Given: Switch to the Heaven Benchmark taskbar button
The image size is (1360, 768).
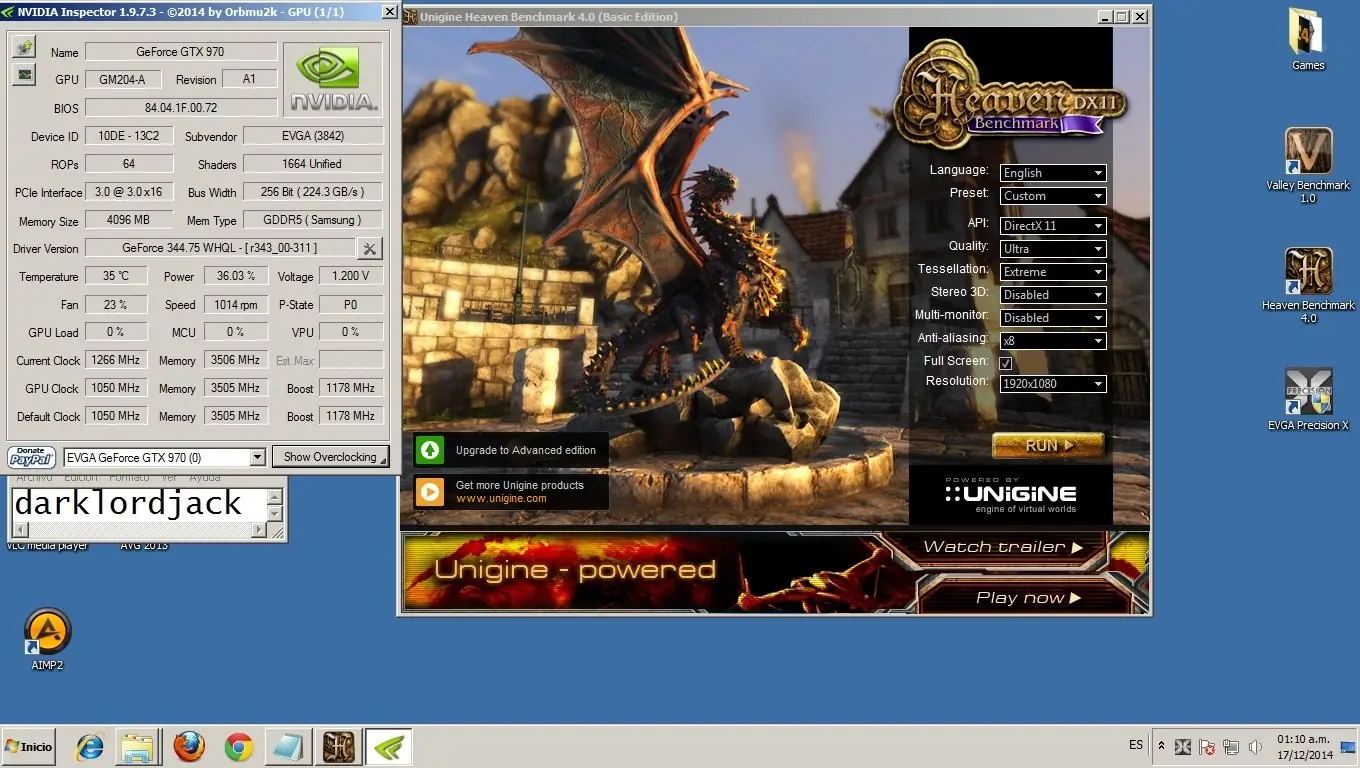Looking at the screenshot, I should [x=338, y=747].
